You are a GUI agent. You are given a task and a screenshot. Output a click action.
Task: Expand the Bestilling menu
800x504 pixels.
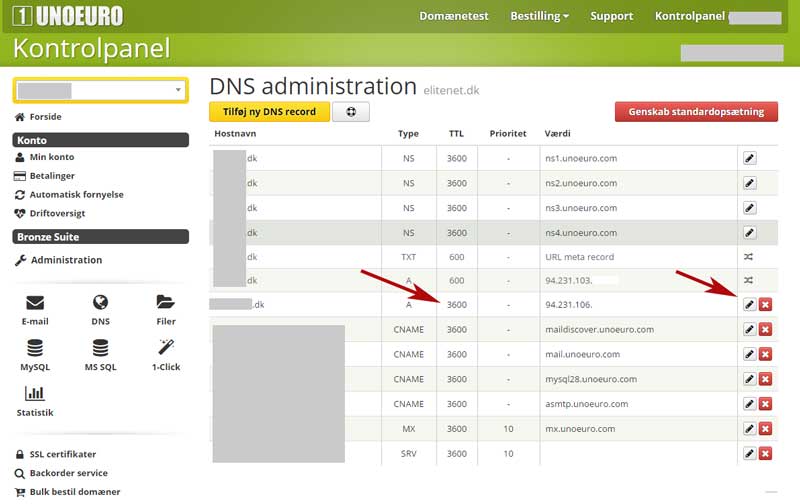click(539, 16)
